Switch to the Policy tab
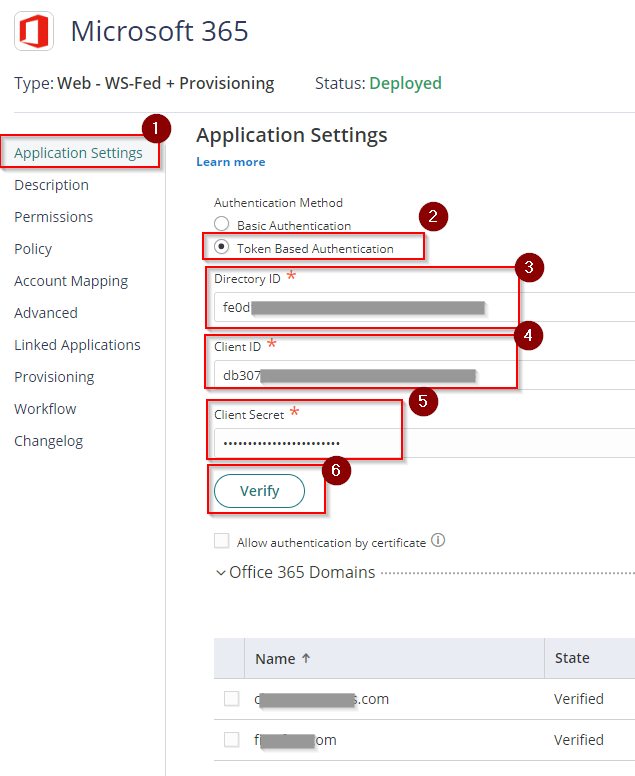 [33, 249]
